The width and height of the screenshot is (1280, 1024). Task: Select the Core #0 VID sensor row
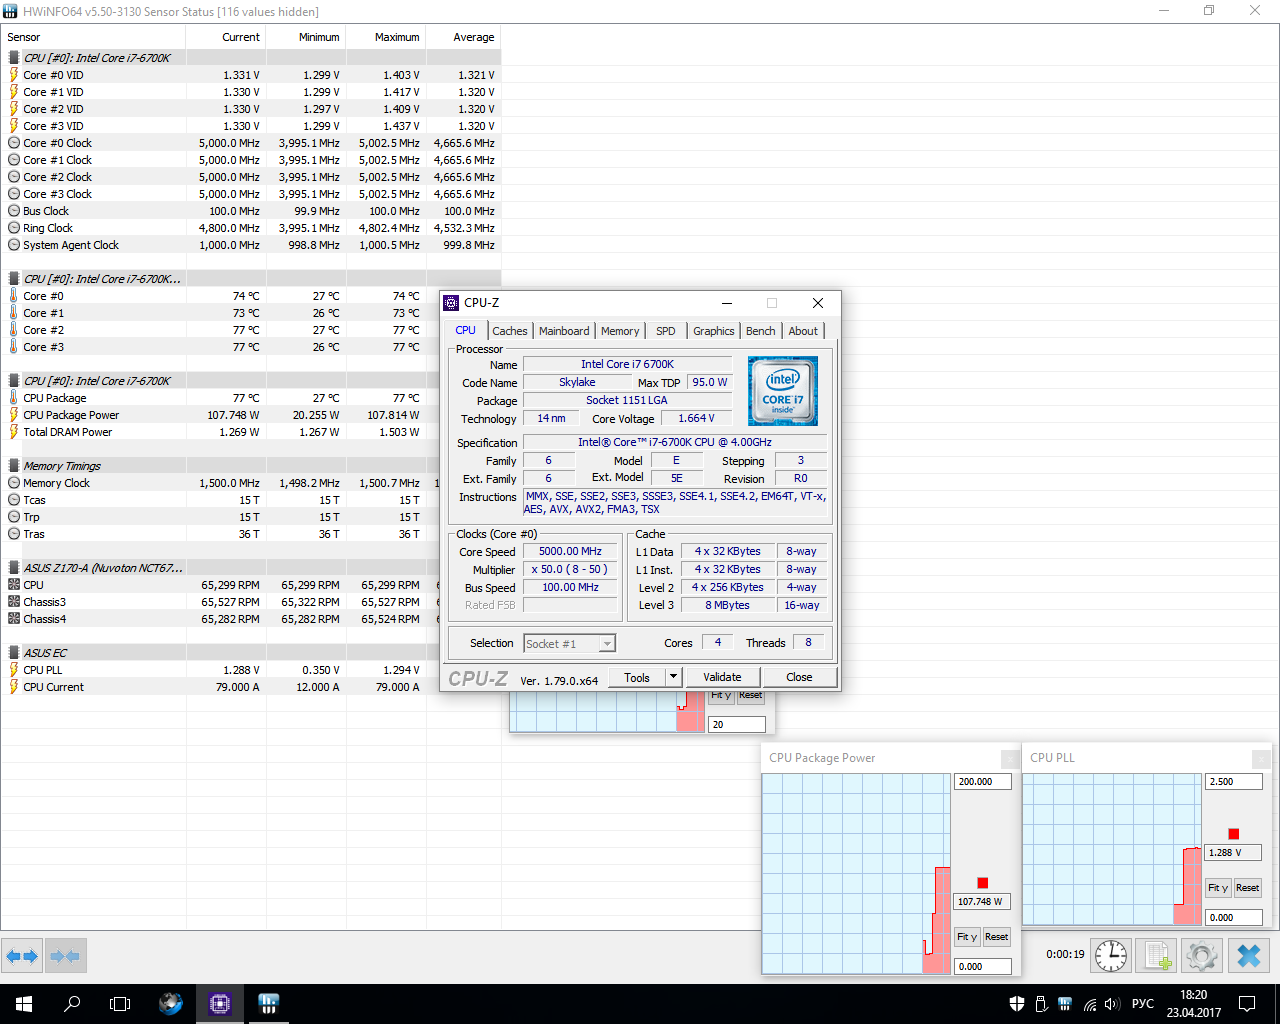click(251, 75)
